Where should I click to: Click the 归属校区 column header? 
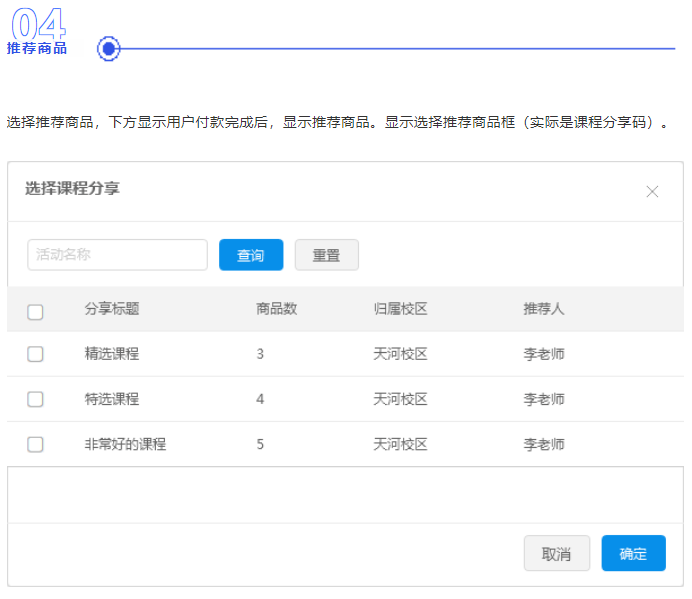[400, 309]
